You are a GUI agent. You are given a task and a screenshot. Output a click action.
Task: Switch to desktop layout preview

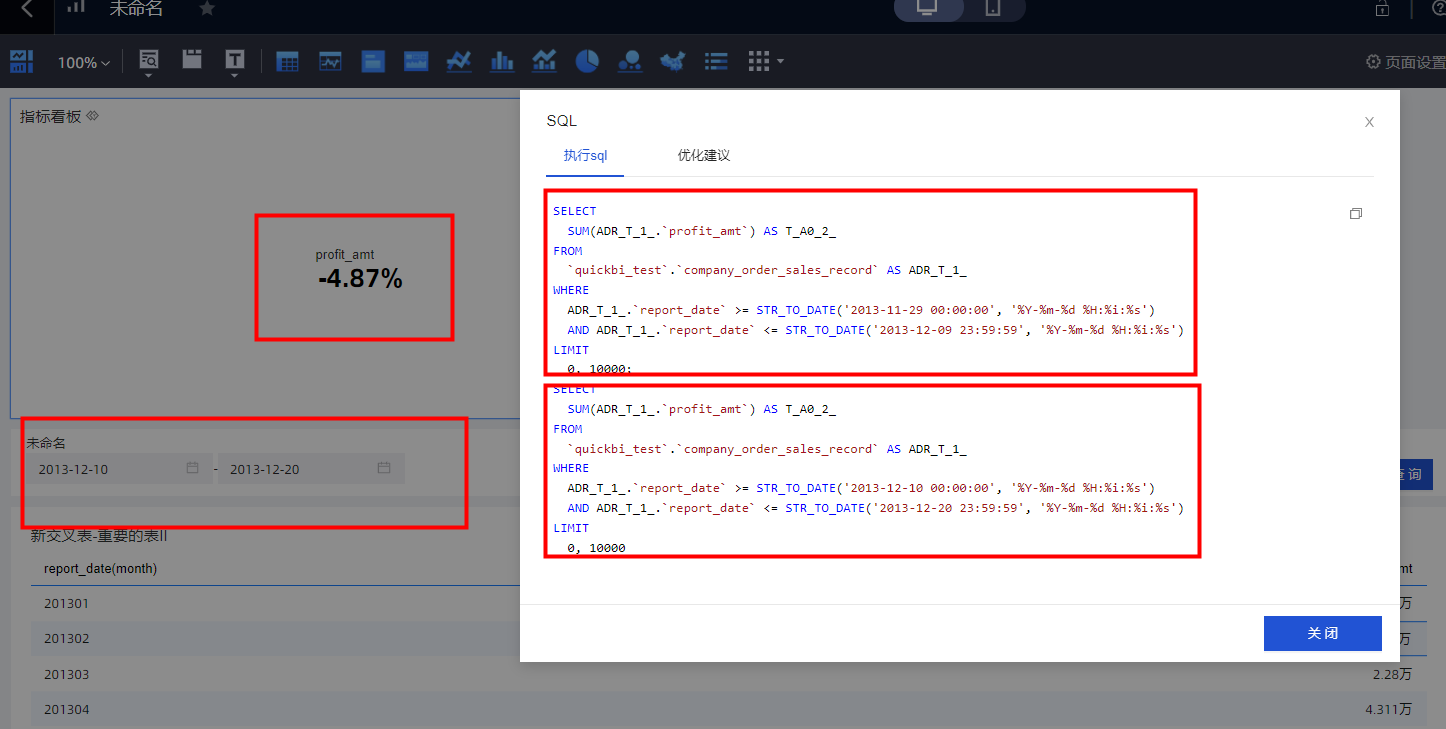(927, 9)
